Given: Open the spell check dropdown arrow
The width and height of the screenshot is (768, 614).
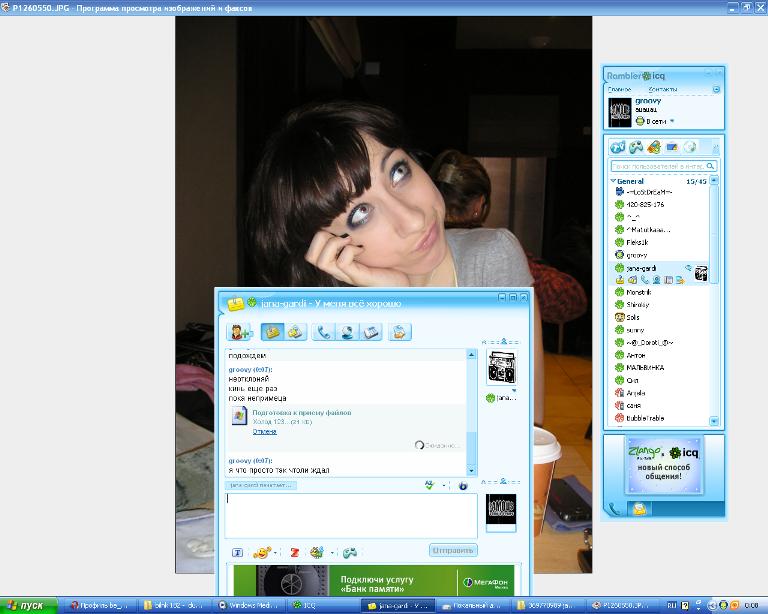Looking at the screenshot, I should pyautogui.click(x=444, y=486).
